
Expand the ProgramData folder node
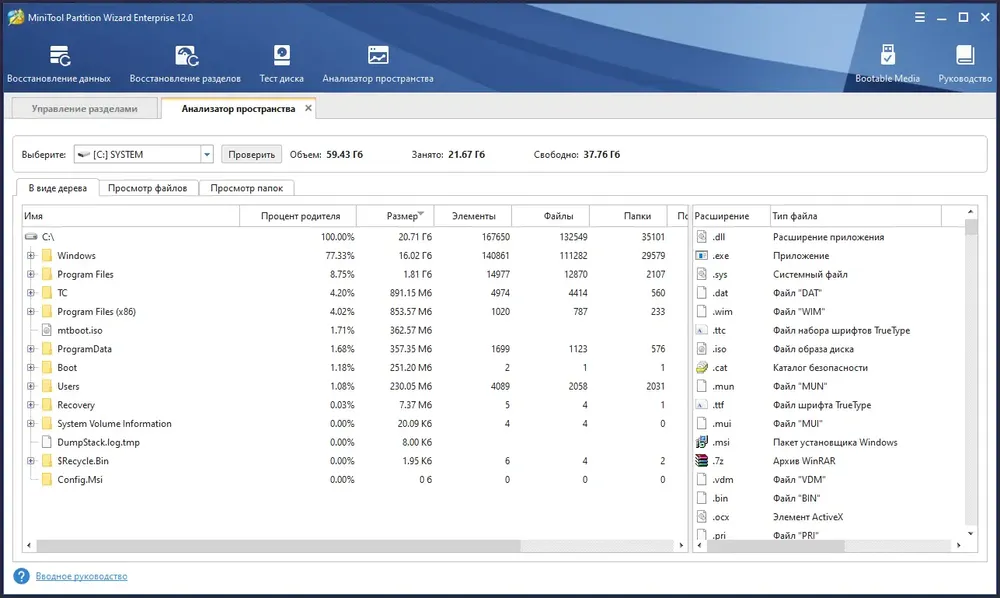(x=30, y=349)
